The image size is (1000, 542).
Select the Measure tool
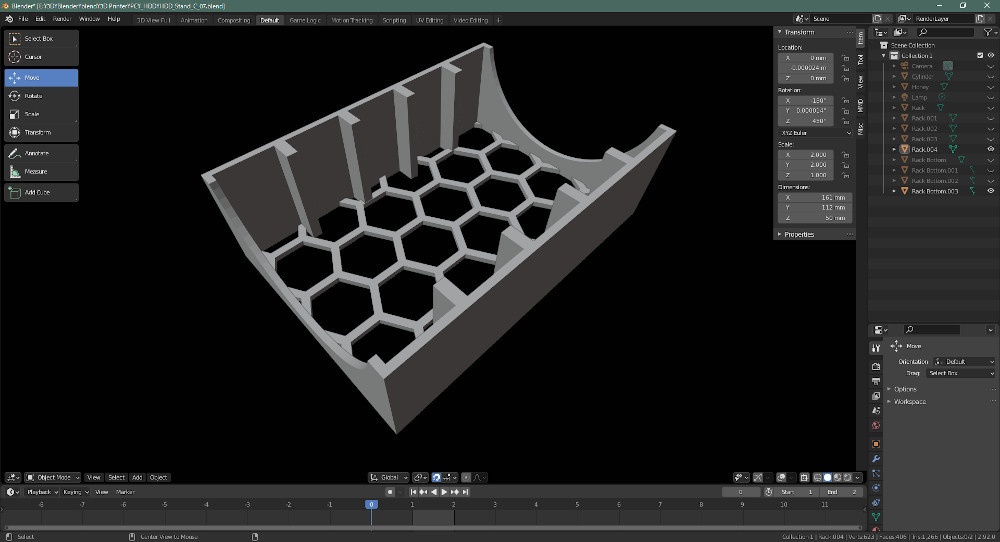click(41, 172)
